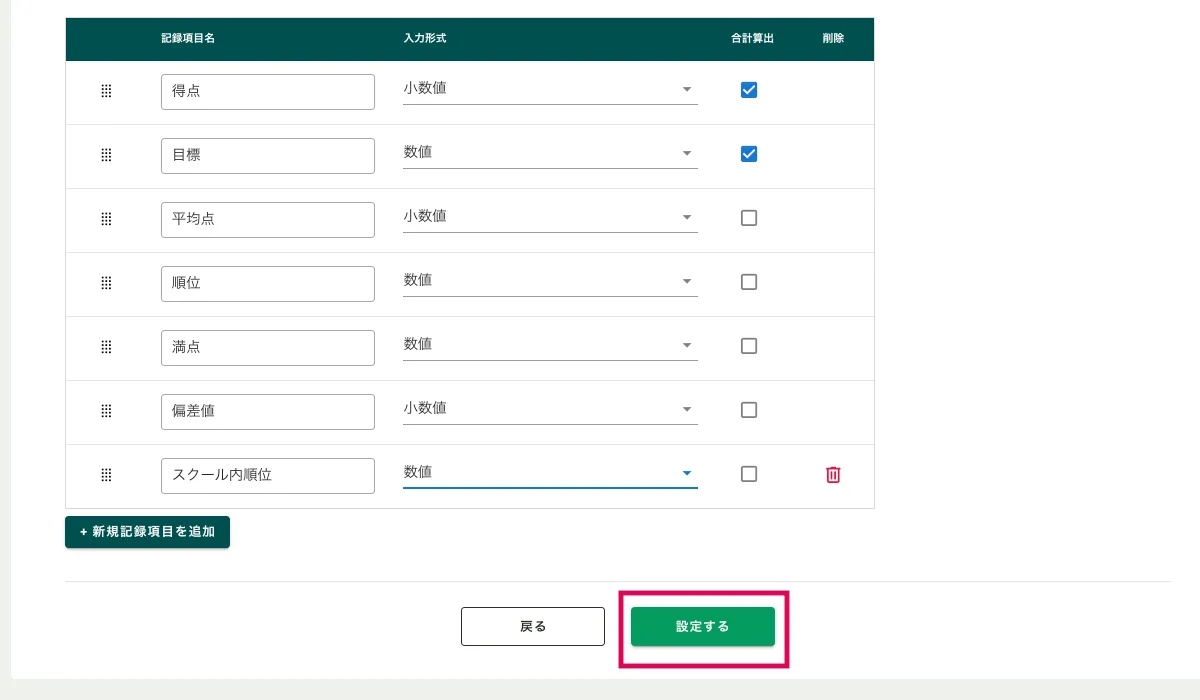The width and height of the screenshot is (1200, 700).
Task: Click the drag handle for 順位 row
Action: pos(106,283)
